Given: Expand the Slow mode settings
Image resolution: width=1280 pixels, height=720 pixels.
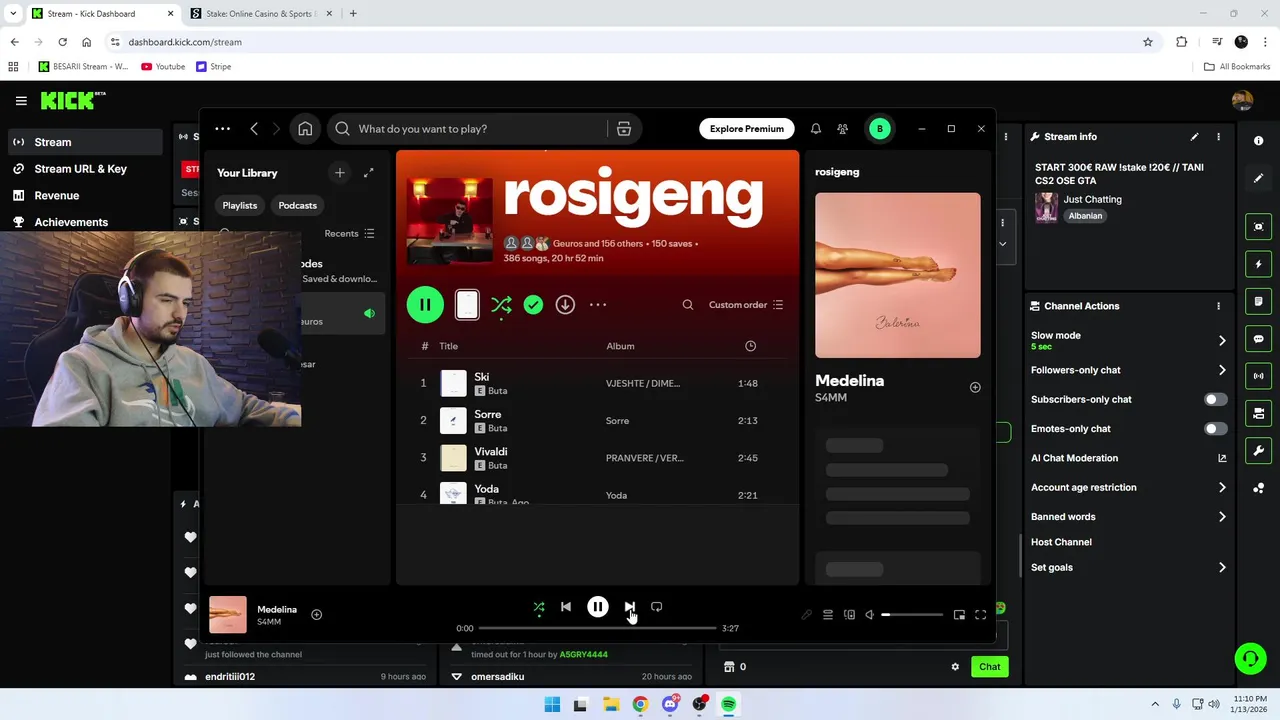Looking at the screenshot, I should (x=1222, y=341).
